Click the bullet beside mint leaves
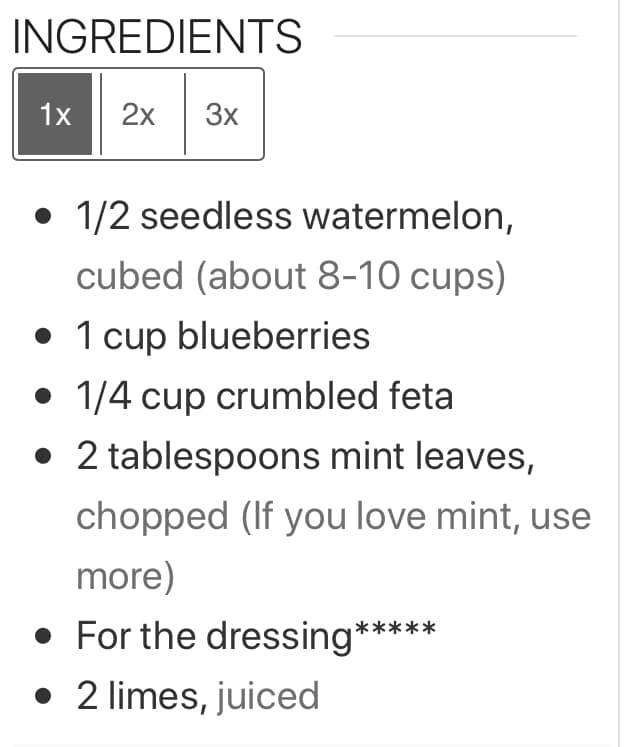 click(x=42, y=456)
